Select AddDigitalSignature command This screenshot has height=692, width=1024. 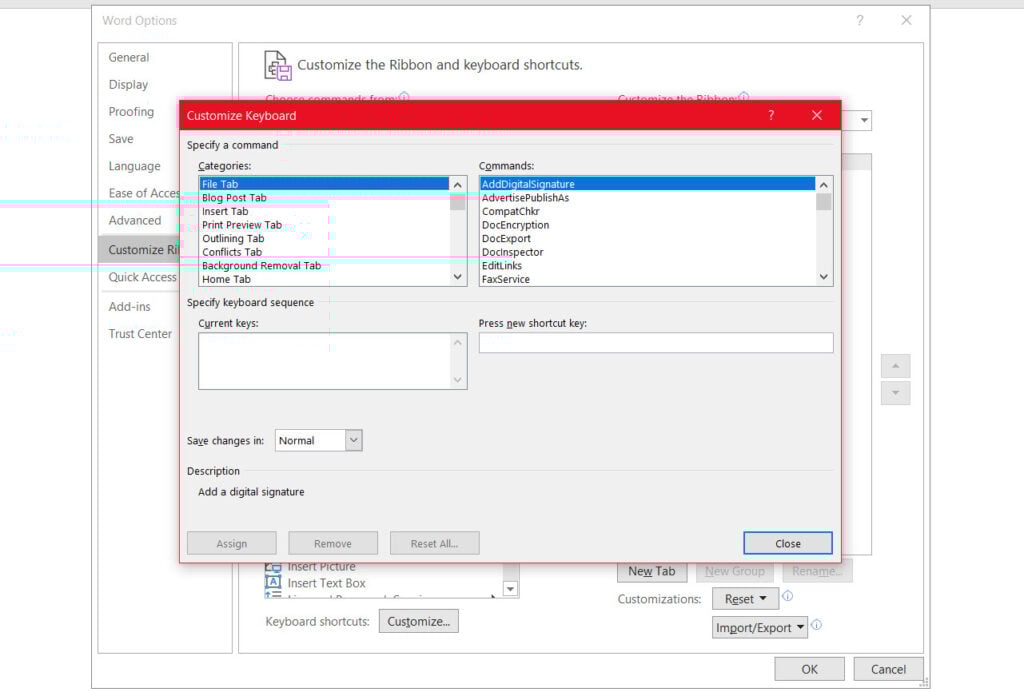(x=648, y=184)
